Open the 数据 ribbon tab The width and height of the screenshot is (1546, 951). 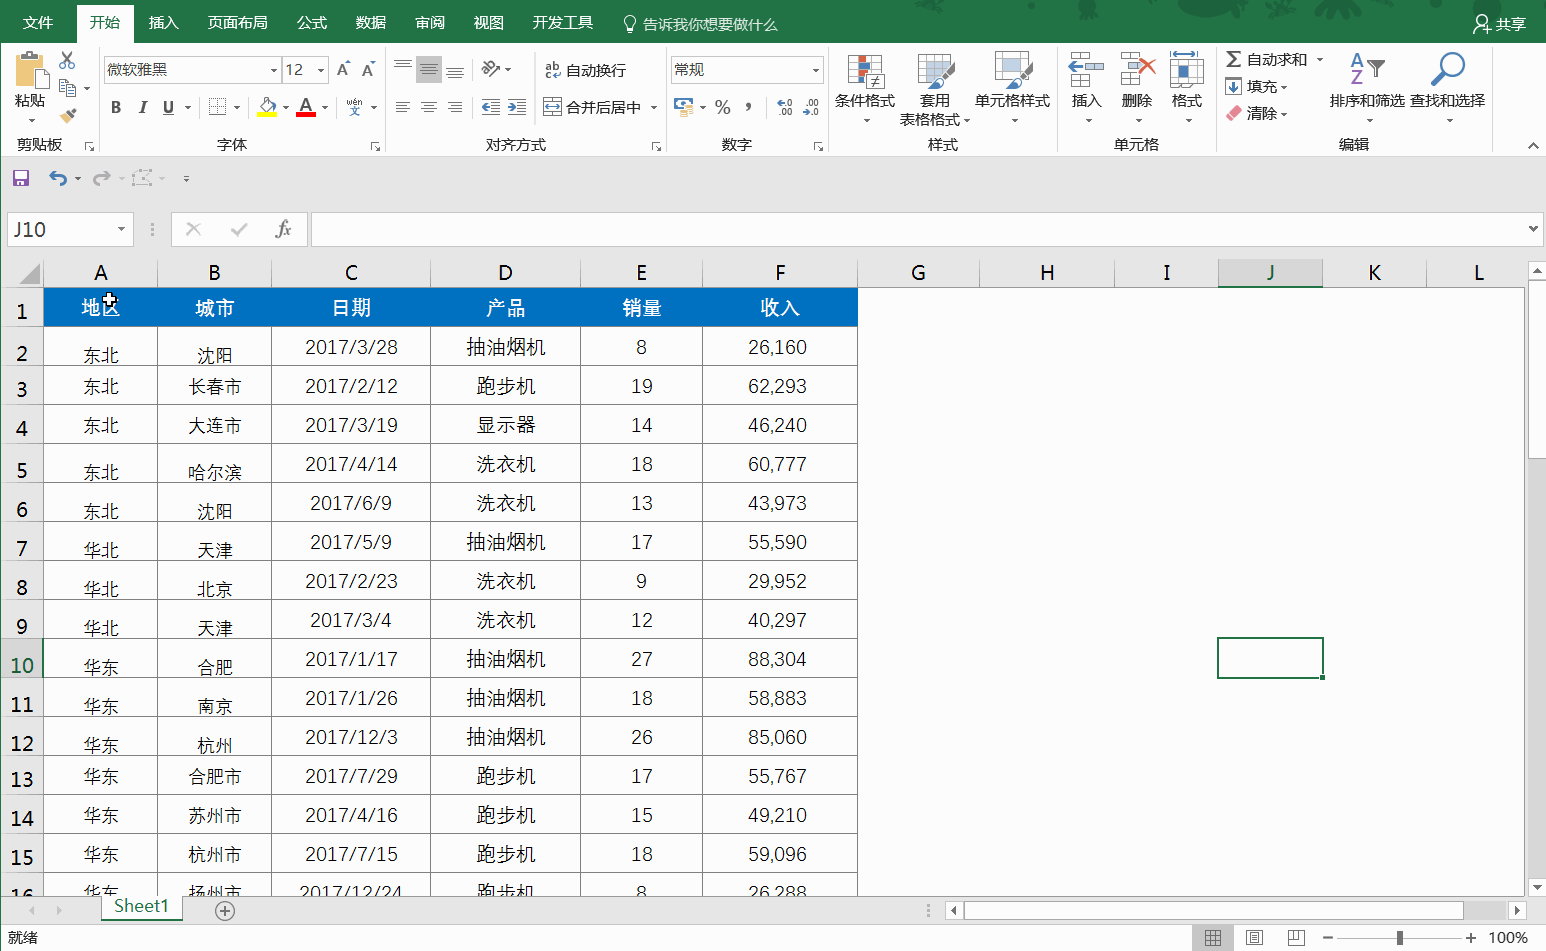click(370, 22)
